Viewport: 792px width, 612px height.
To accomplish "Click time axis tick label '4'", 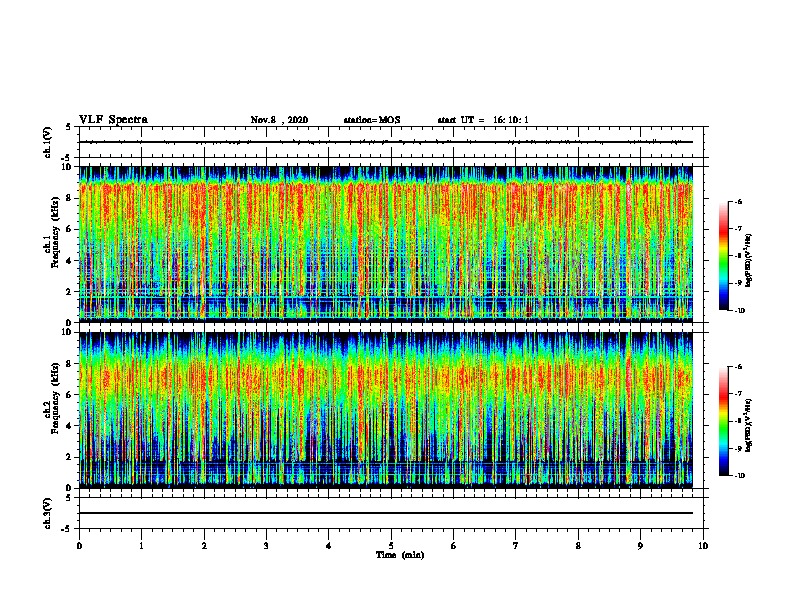I will coord(329,546).
